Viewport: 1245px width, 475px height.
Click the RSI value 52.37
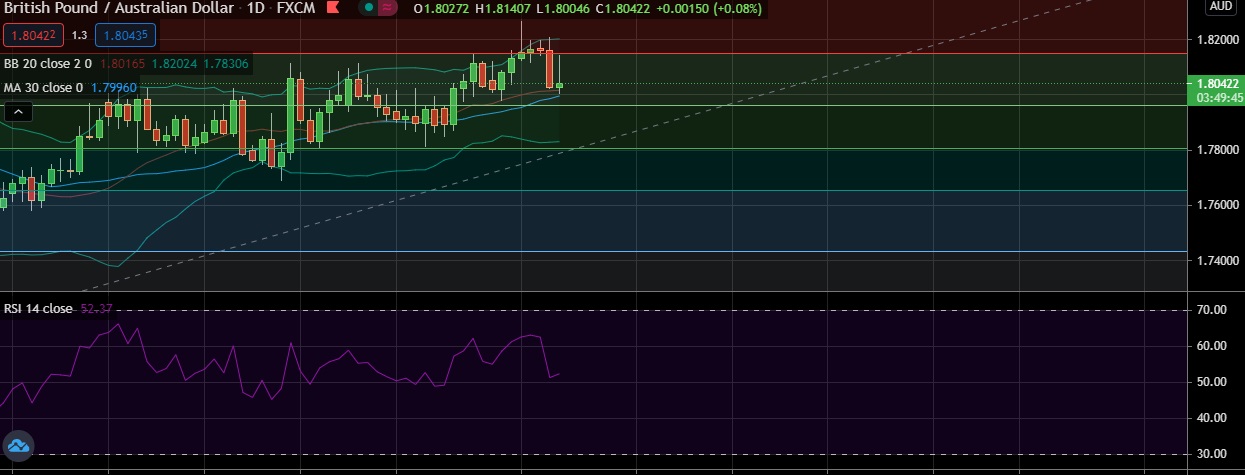tap(96, 309)
